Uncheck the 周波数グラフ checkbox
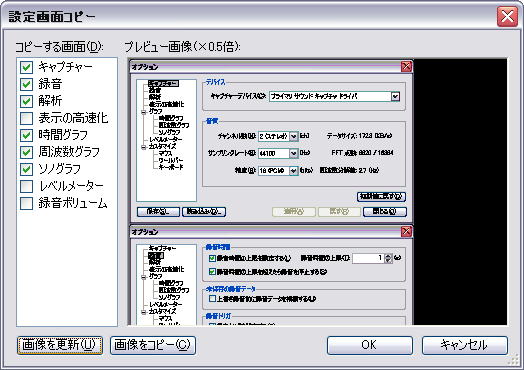524x370 pixels. tap(26, 152)
